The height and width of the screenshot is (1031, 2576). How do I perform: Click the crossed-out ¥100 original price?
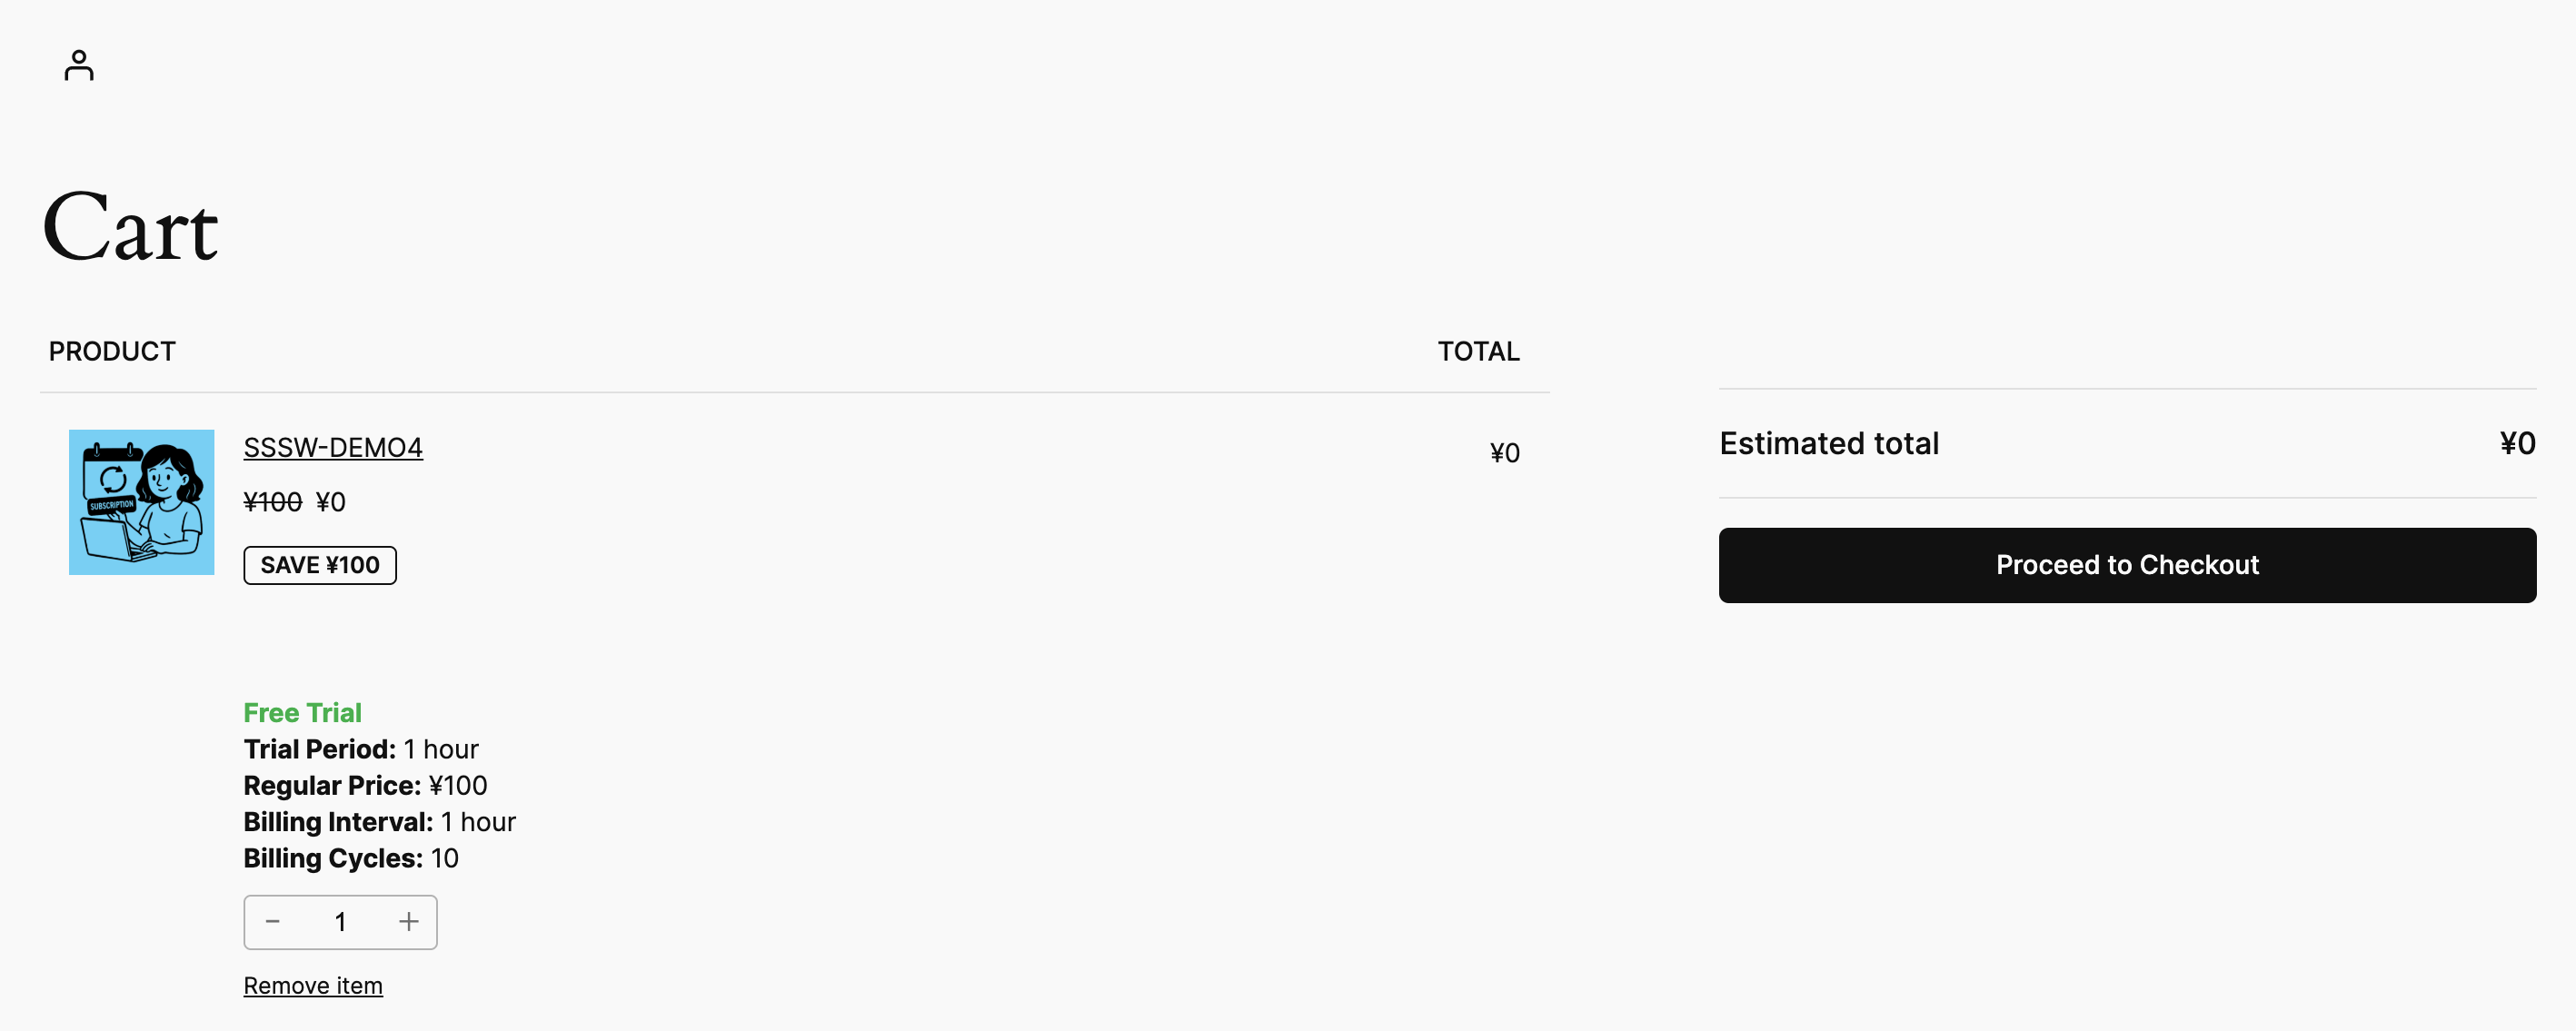point(272,502)
